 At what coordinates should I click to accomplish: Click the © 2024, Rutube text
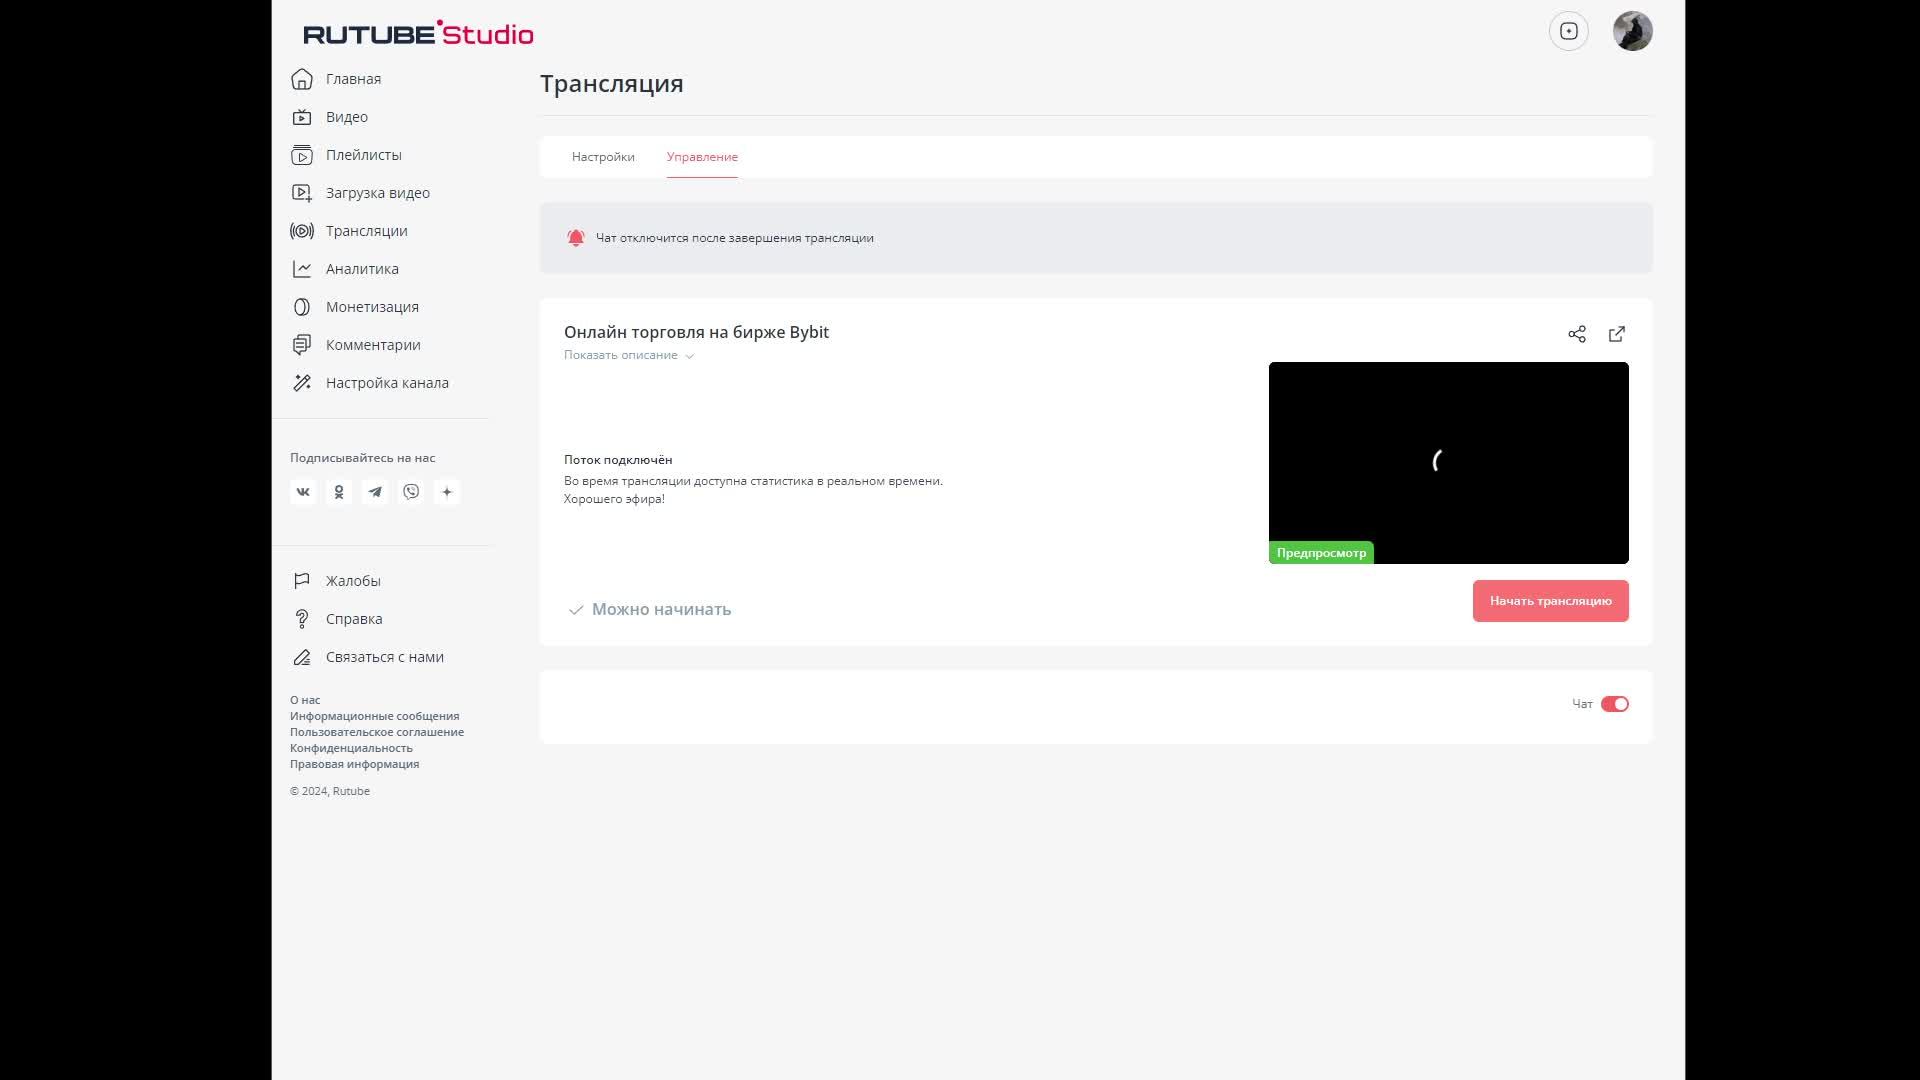click(330, 791)
